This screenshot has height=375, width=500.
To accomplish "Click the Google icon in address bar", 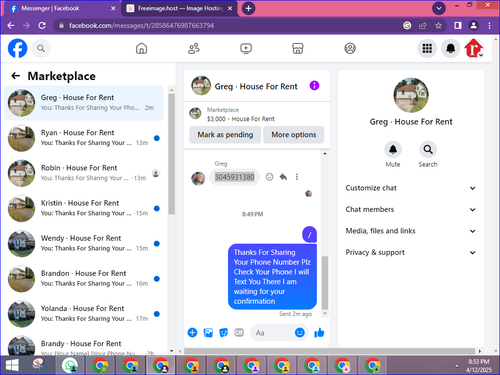I will point(407,25).
